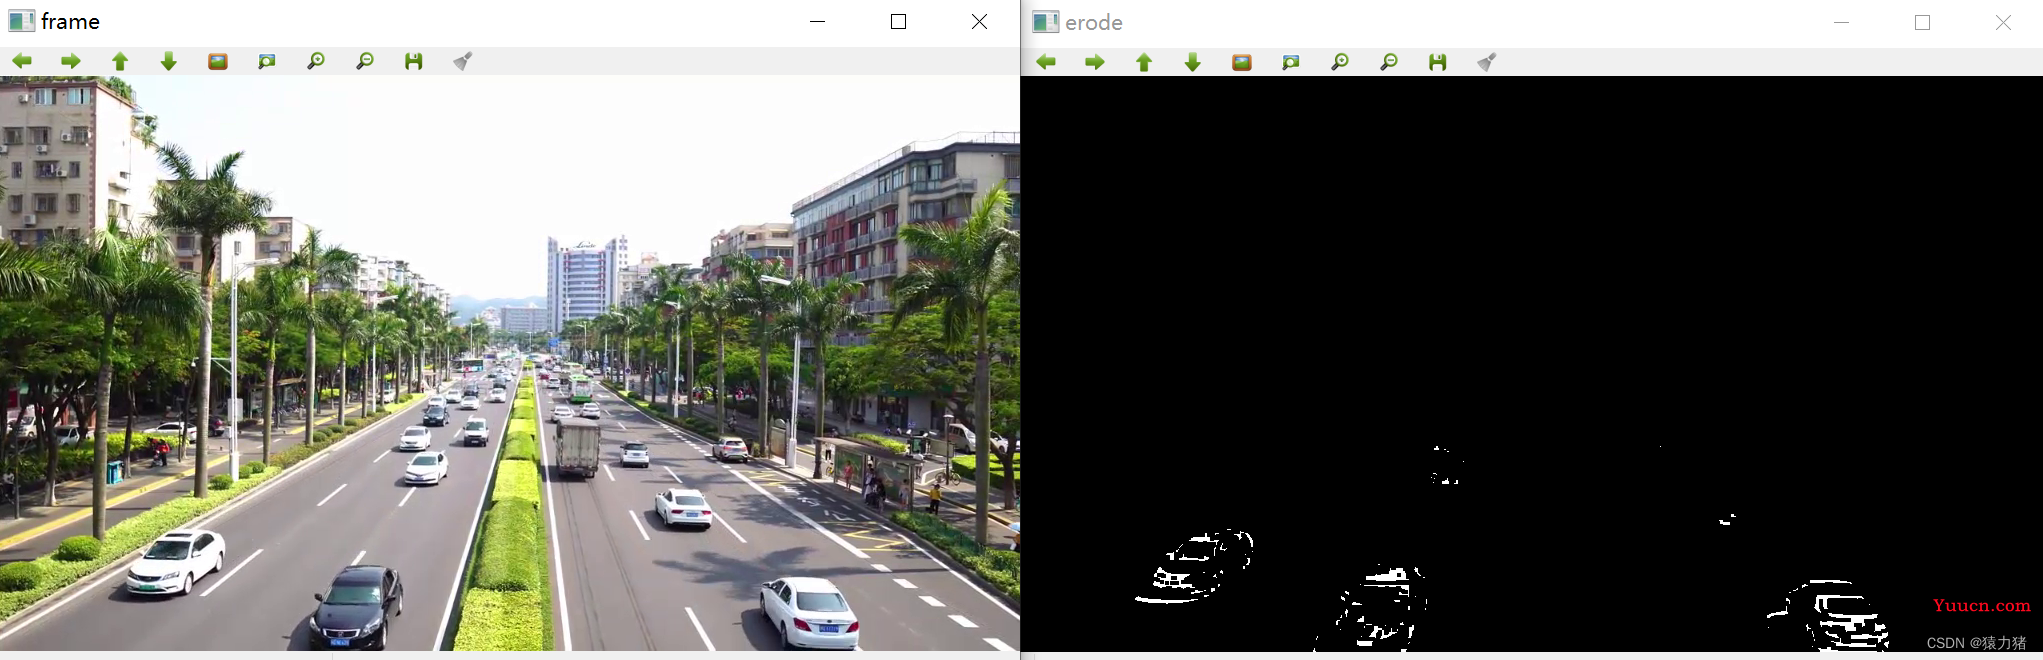Image resolution: width=2043 pixels, height=660 pixels.
Task: Fit image to window in frame toolbar
Action: click(267, 61)
